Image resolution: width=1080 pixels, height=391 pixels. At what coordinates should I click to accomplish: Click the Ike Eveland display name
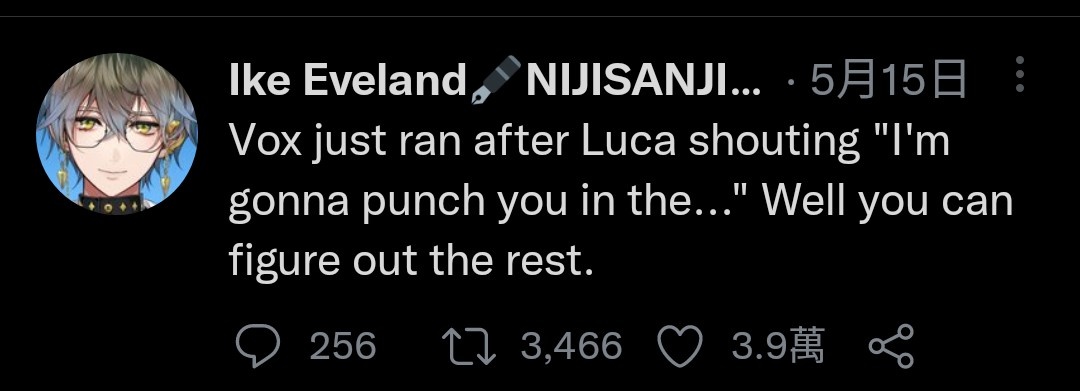(x=348, y=81)
